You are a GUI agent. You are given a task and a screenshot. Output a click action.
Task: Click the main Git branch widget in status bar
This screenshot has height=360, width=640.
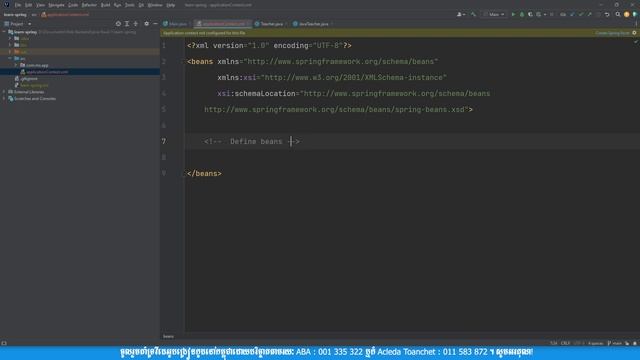(x=615, y=343)
